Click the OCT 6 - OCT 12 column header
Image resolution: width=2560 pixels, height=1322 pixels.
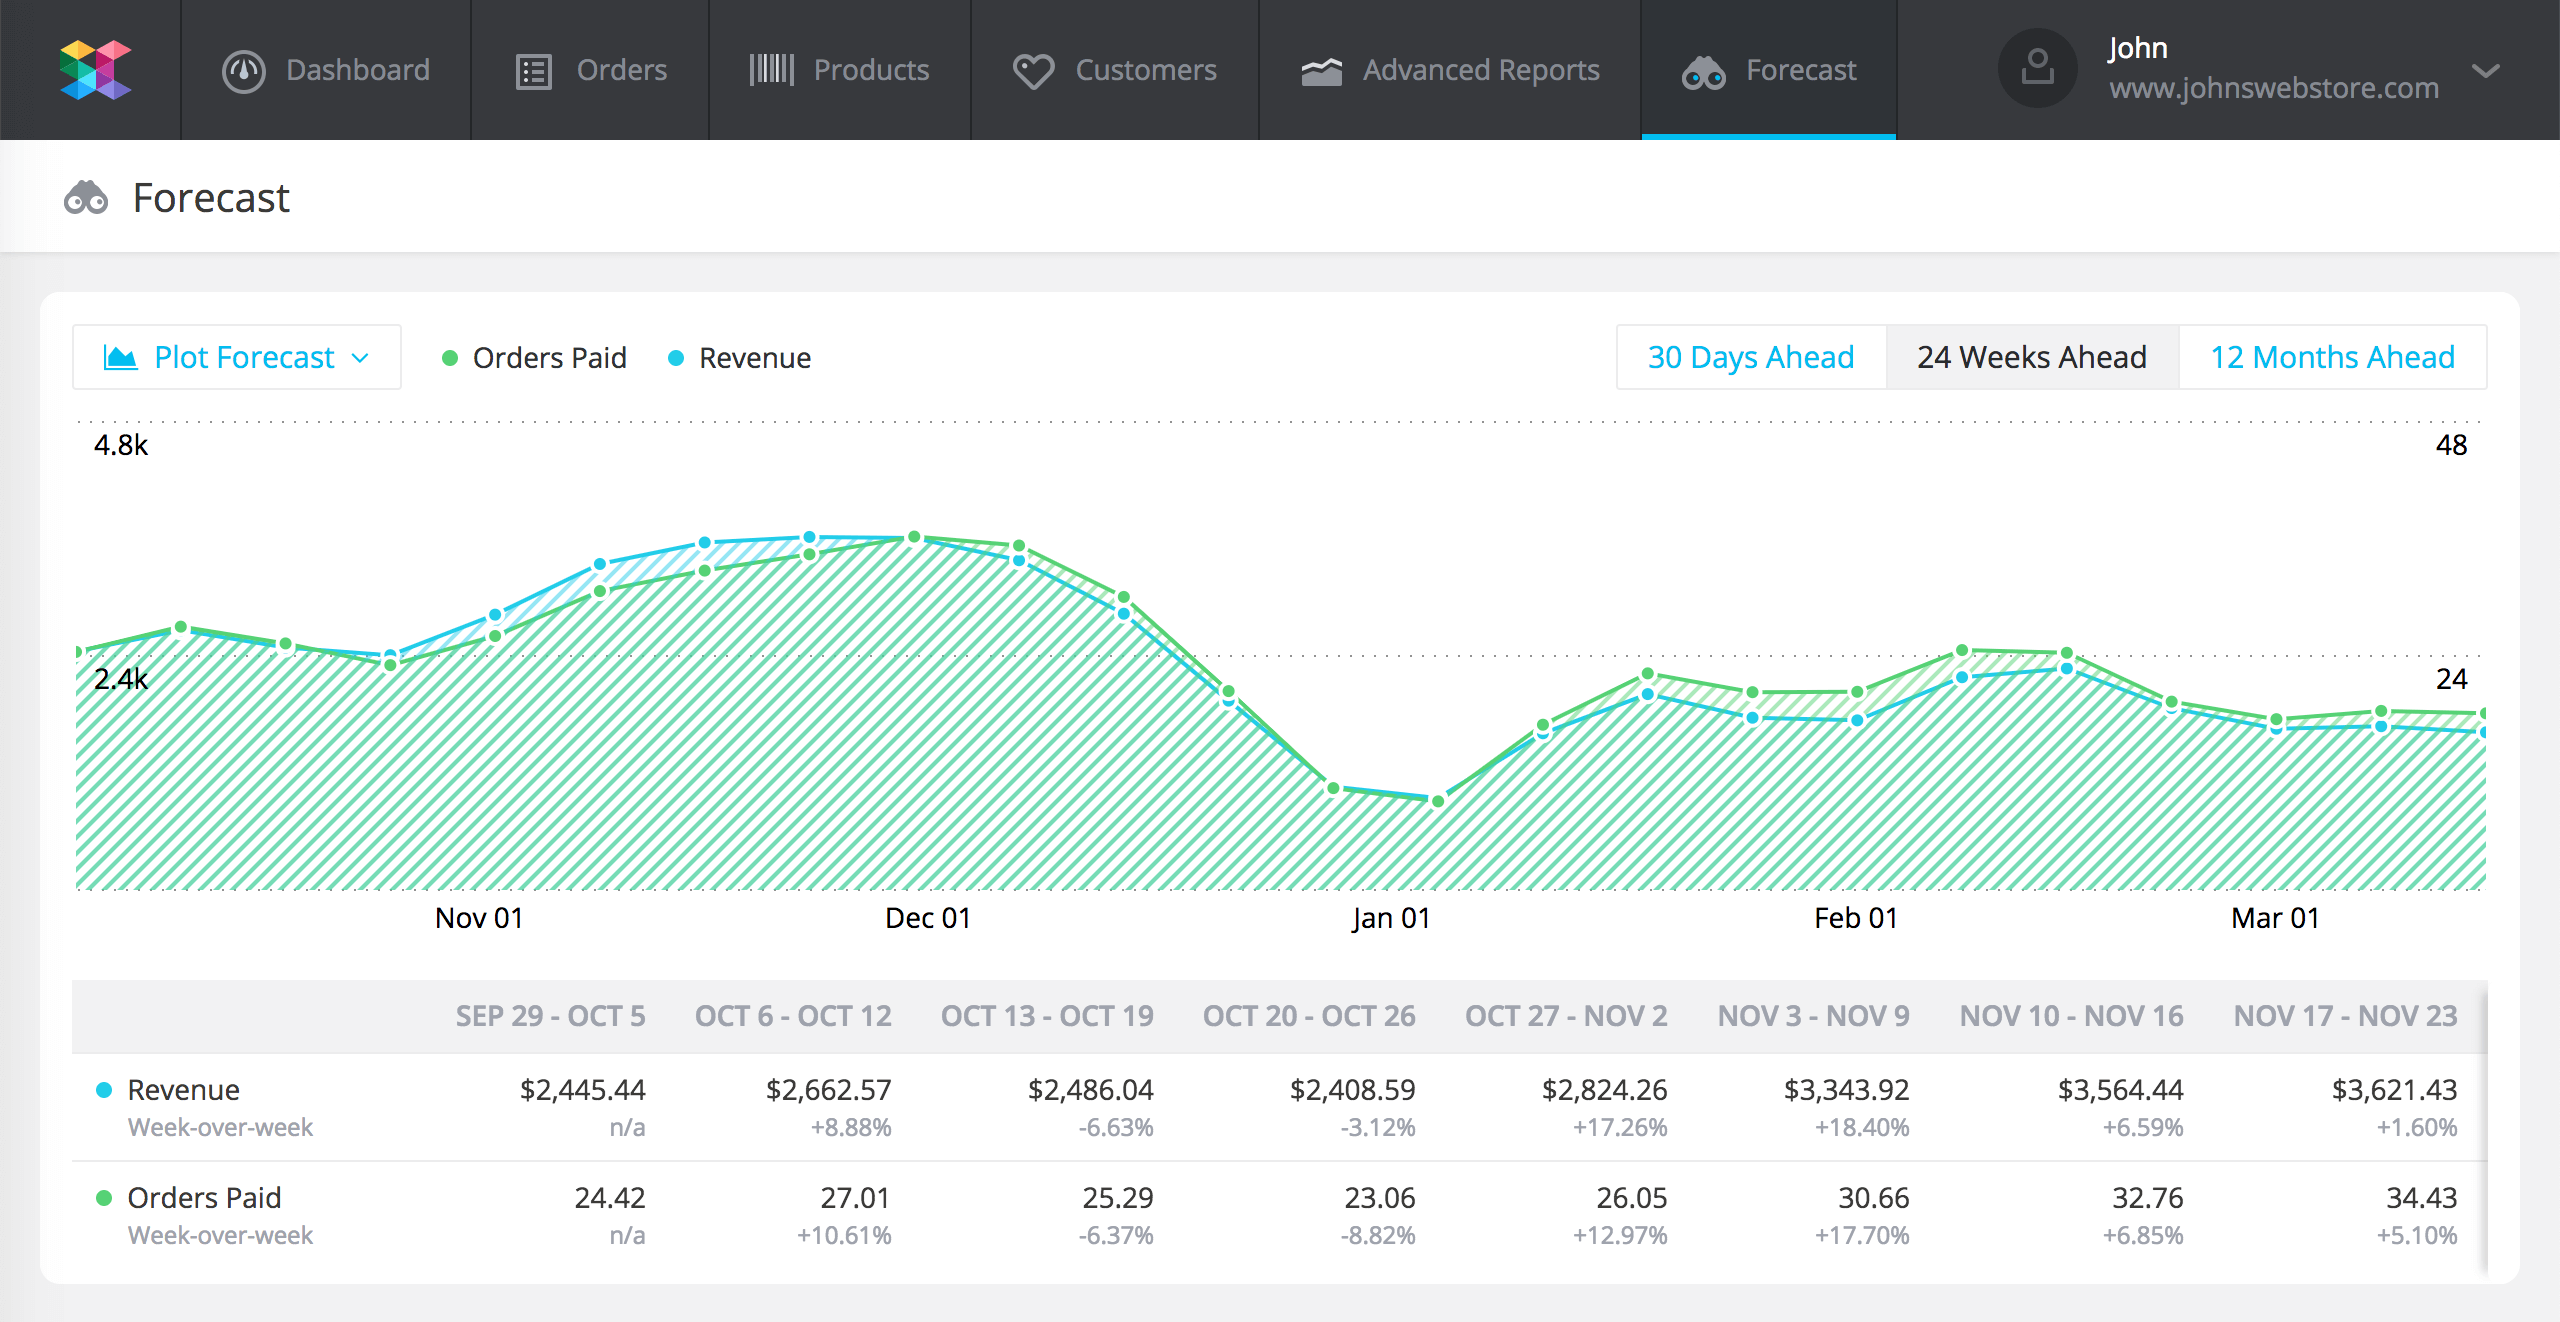(x=793, y=1016)
